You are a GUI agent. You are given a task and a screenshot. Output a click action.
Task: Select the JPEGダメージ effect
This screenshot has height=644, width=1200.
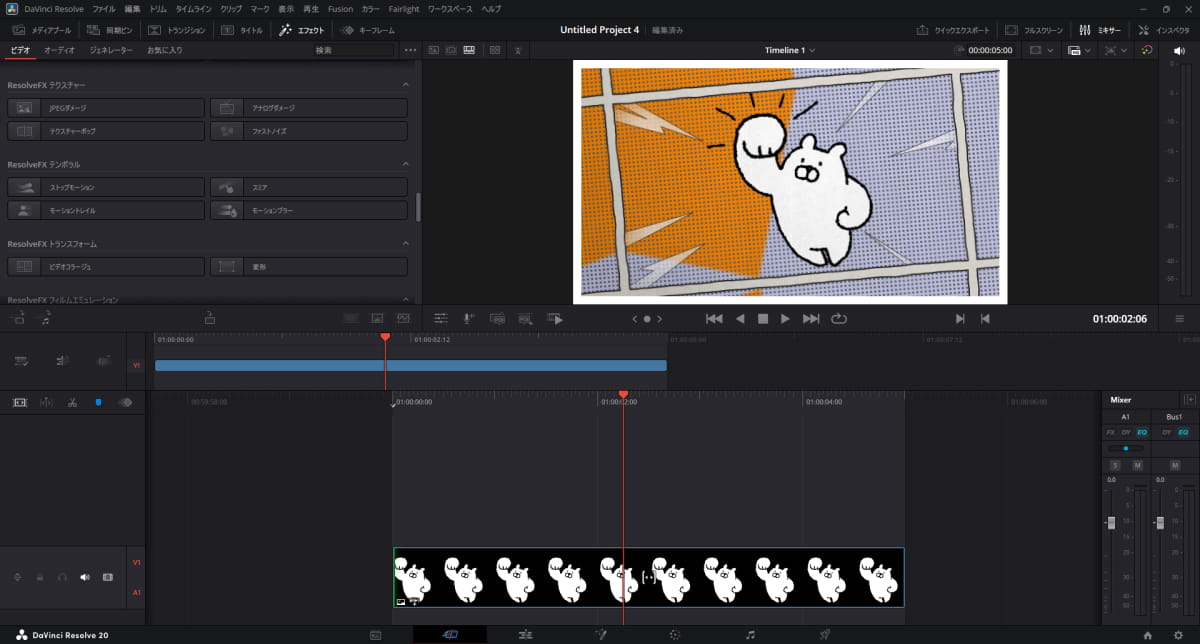pos(106,107)
